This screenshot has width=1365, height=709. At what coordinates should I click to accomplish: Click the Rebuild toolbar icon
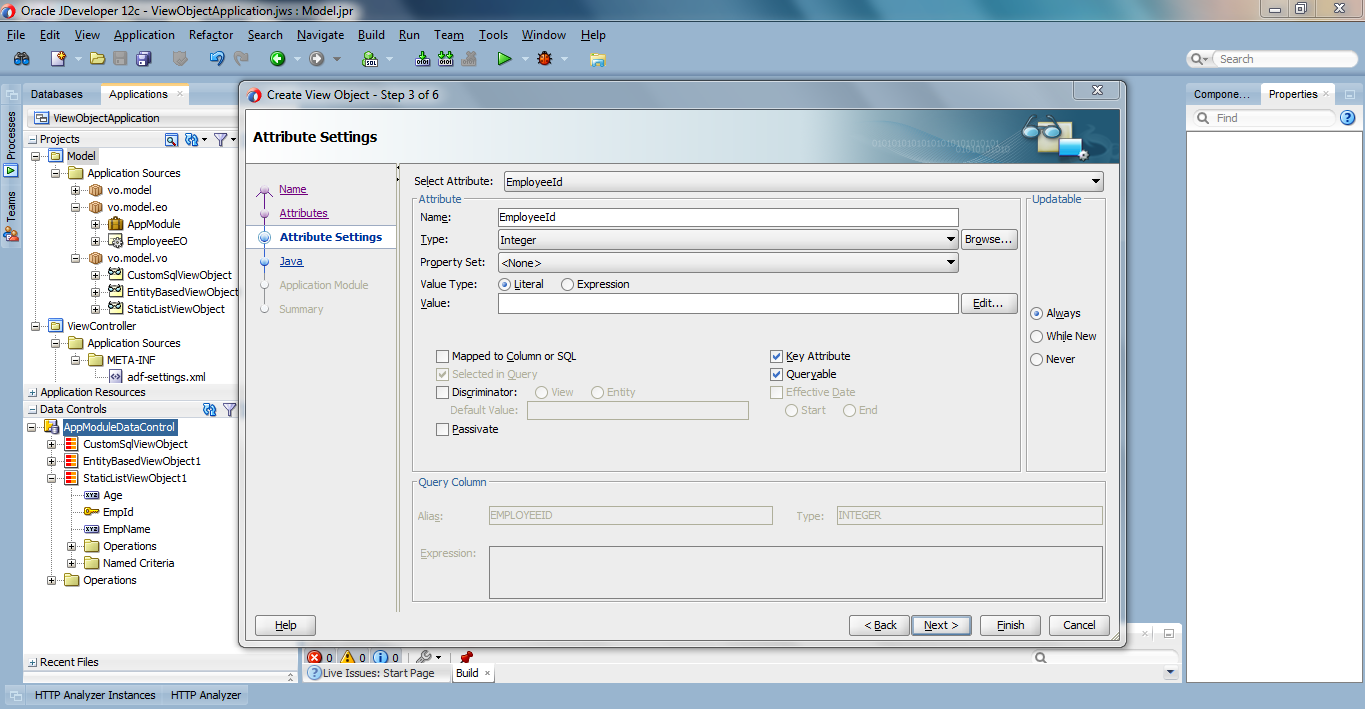(448, 58)
